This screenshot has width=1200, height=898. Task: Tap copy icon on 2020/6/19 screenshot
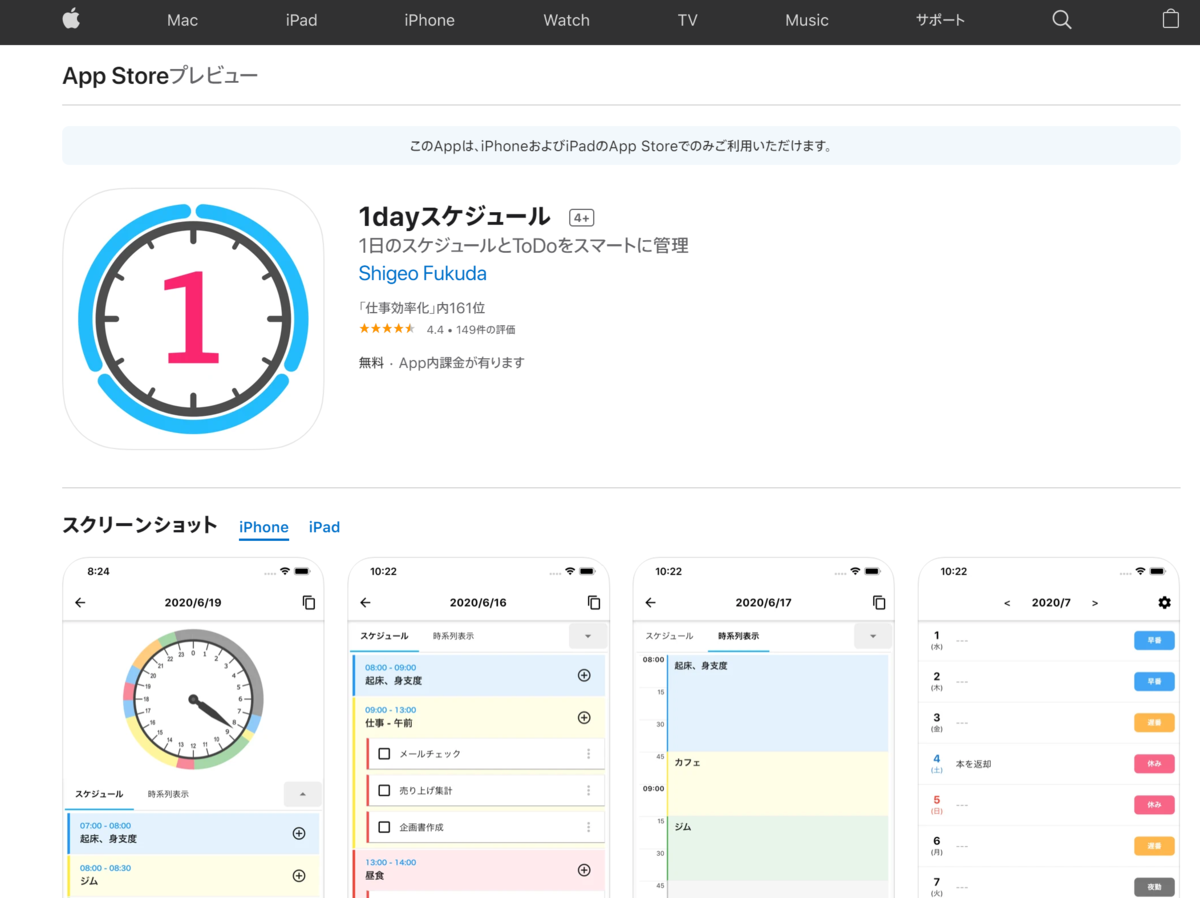pos(309,603)
